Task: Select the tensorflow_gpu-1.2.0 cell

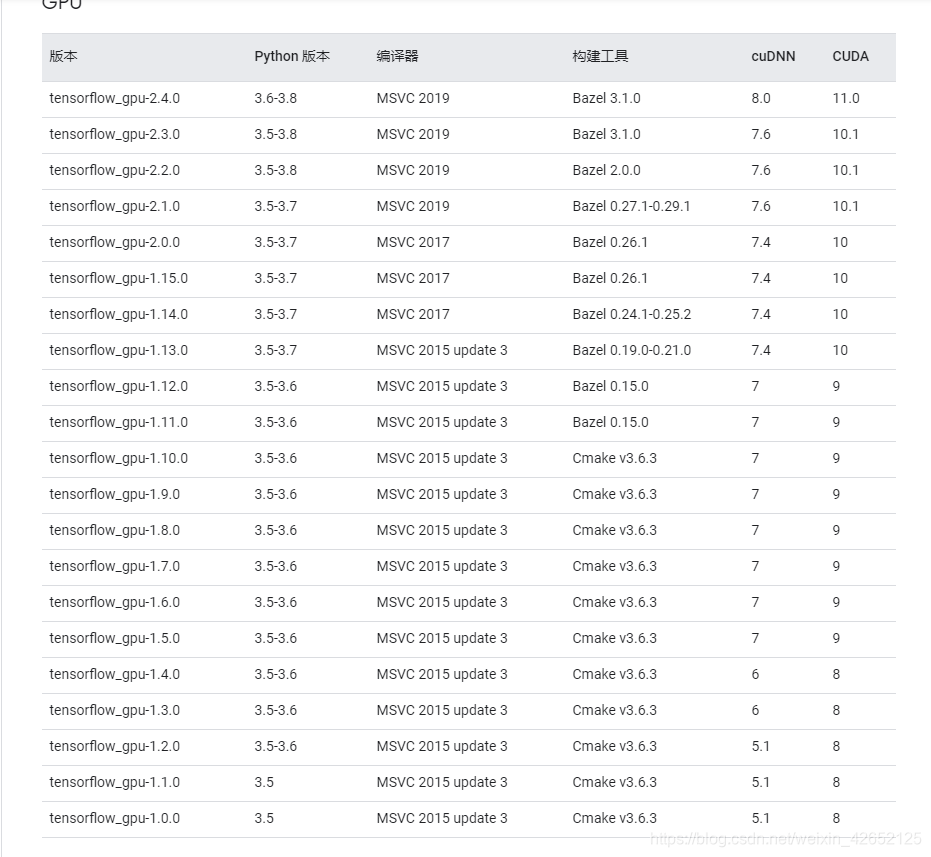Action: click(x=115, y=747)
